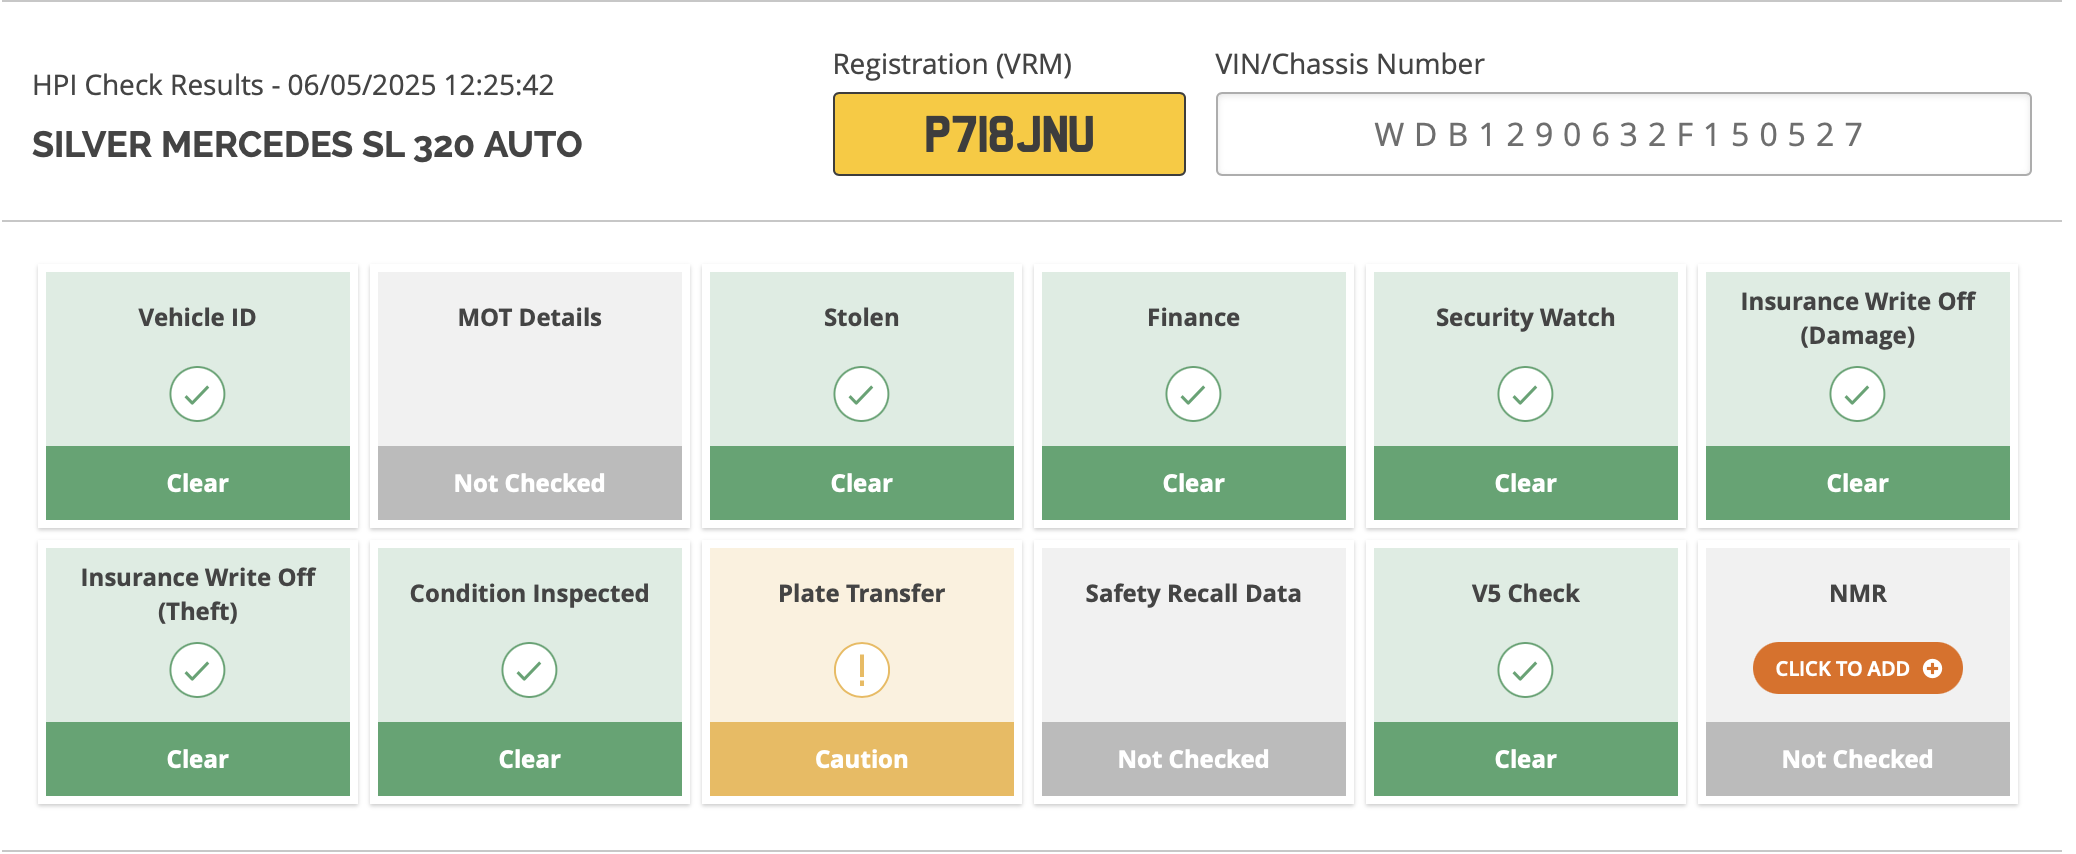The image size is (2076, 854).
Task: Click the Condition Inspected checkmark icon
Action: pos(529,670)
